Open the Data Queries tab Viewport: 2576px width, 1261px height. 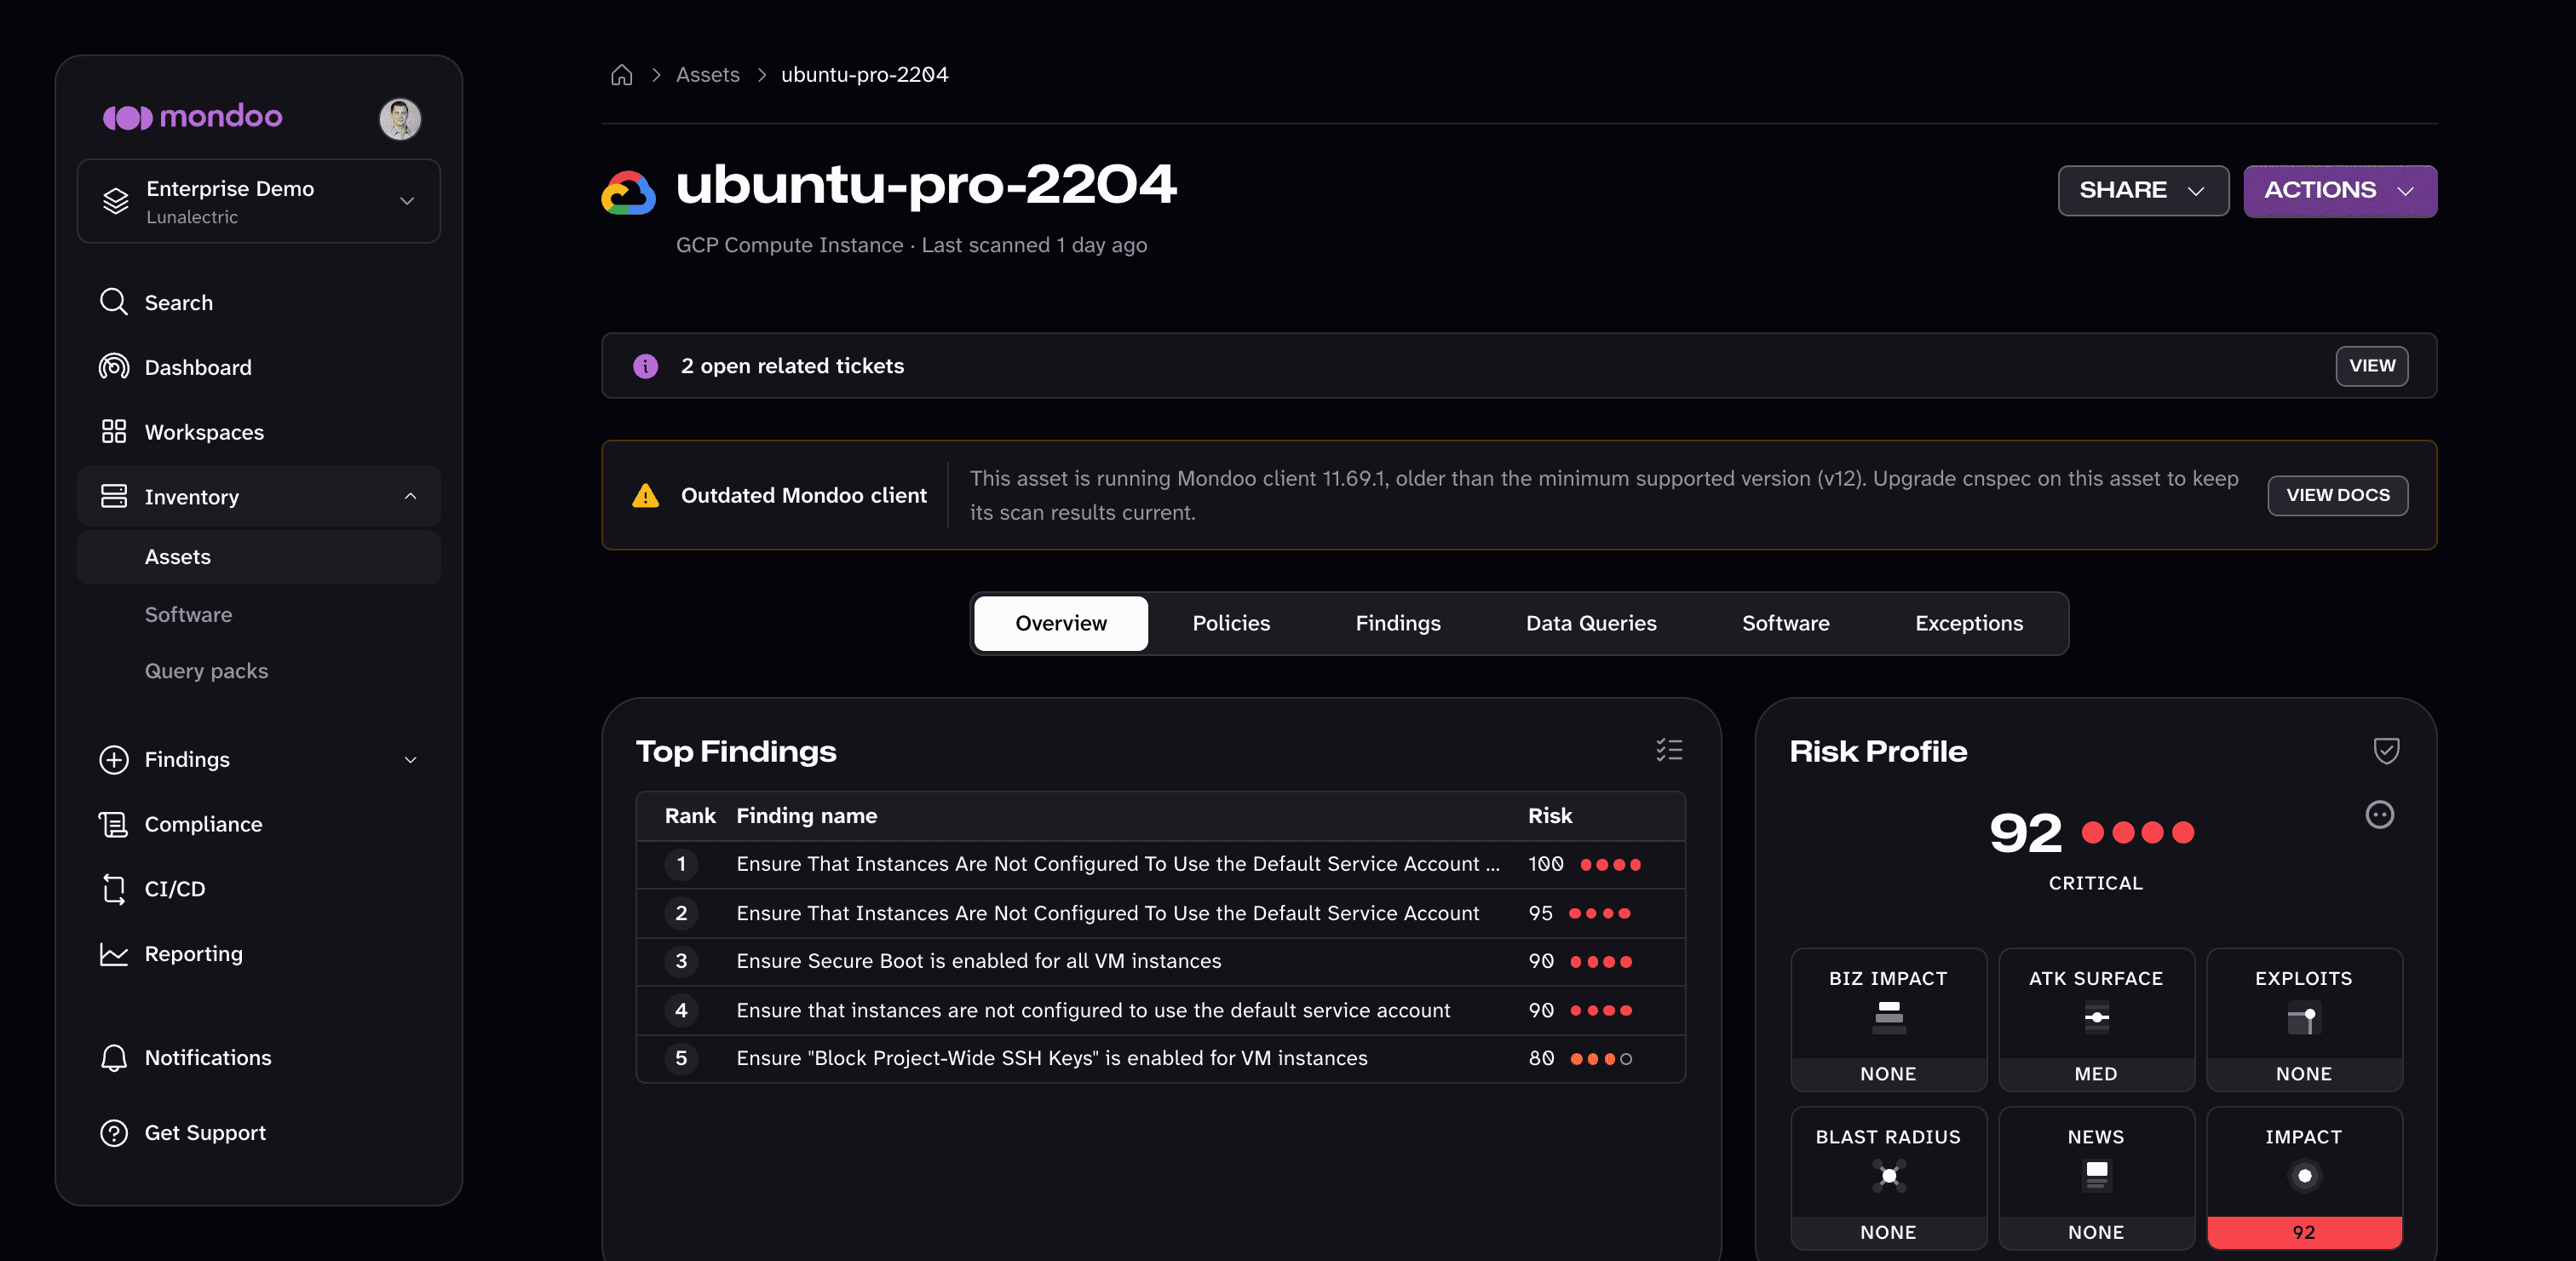(1591, 623)
